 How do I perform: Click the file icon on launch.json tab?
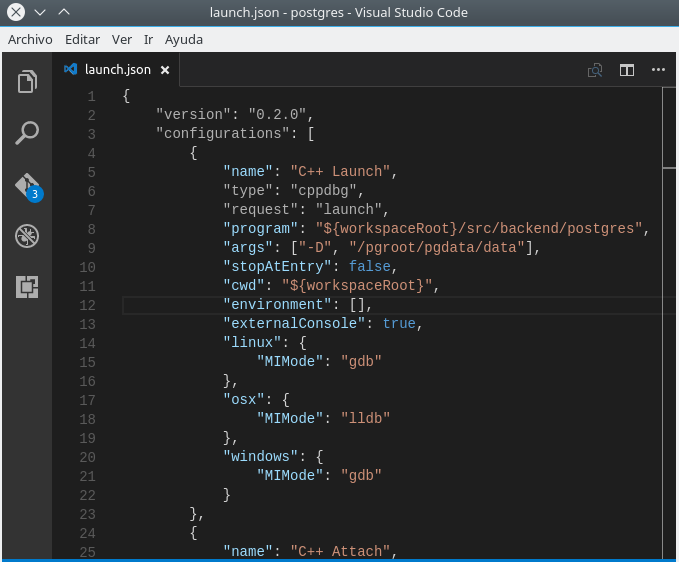[70, 70]
